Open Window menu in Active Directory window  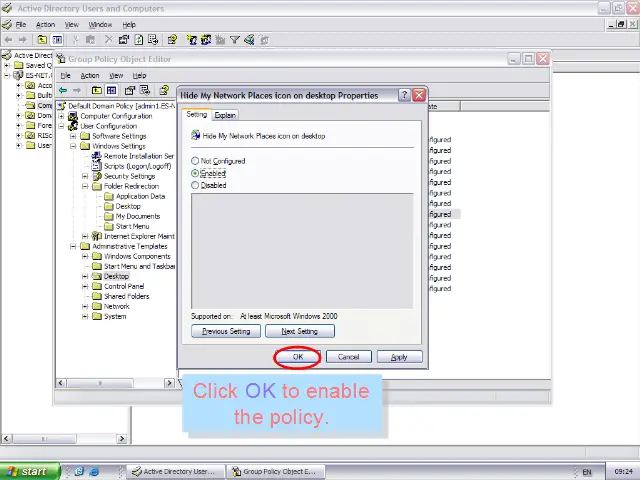[x=100, y=24]
